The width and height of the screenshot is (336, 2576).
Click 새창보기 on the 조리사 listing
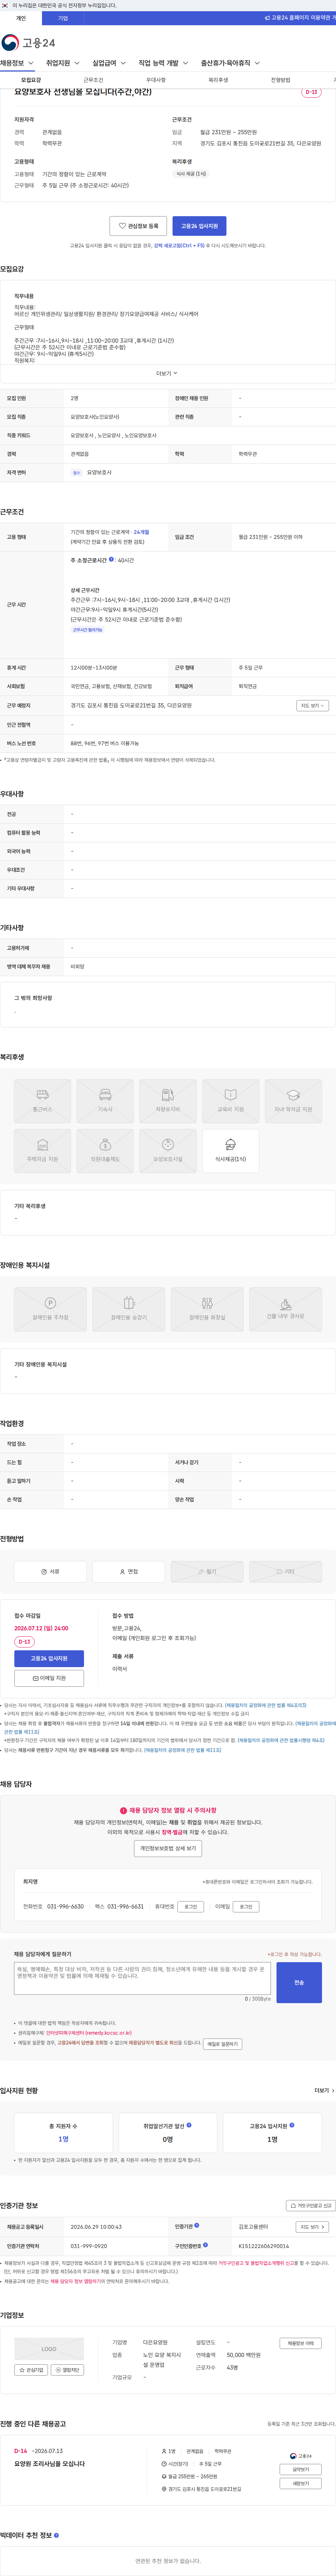pos(300,2484)
